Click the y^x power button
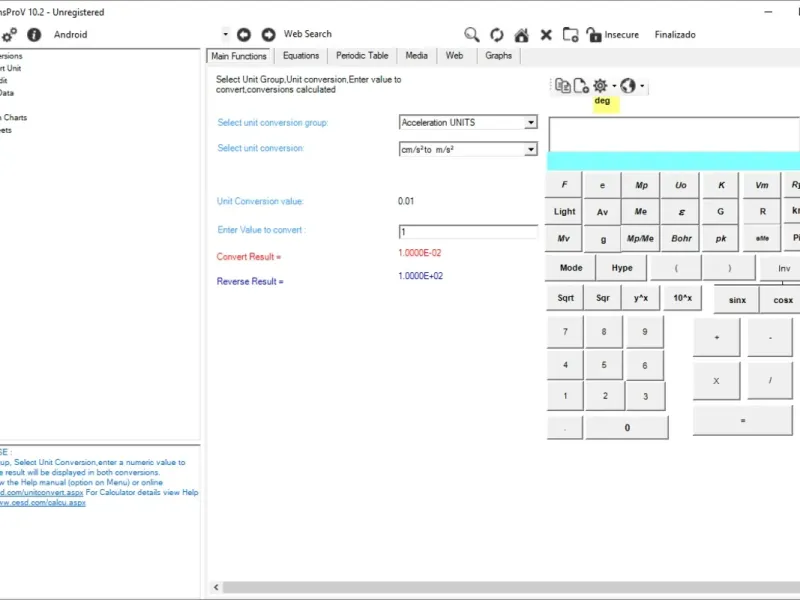800x600 pixels. 640,298
